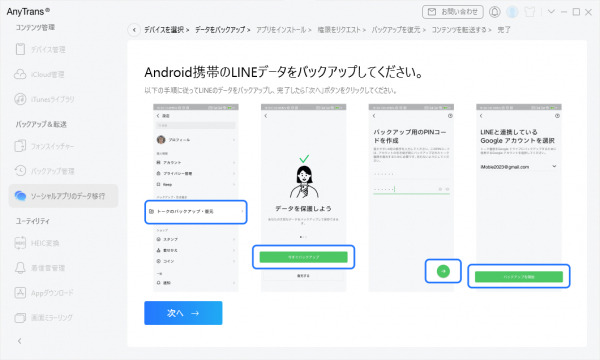Click the Appダウンロード icon
Screen dimensions: 600x360
pos(20,293)
